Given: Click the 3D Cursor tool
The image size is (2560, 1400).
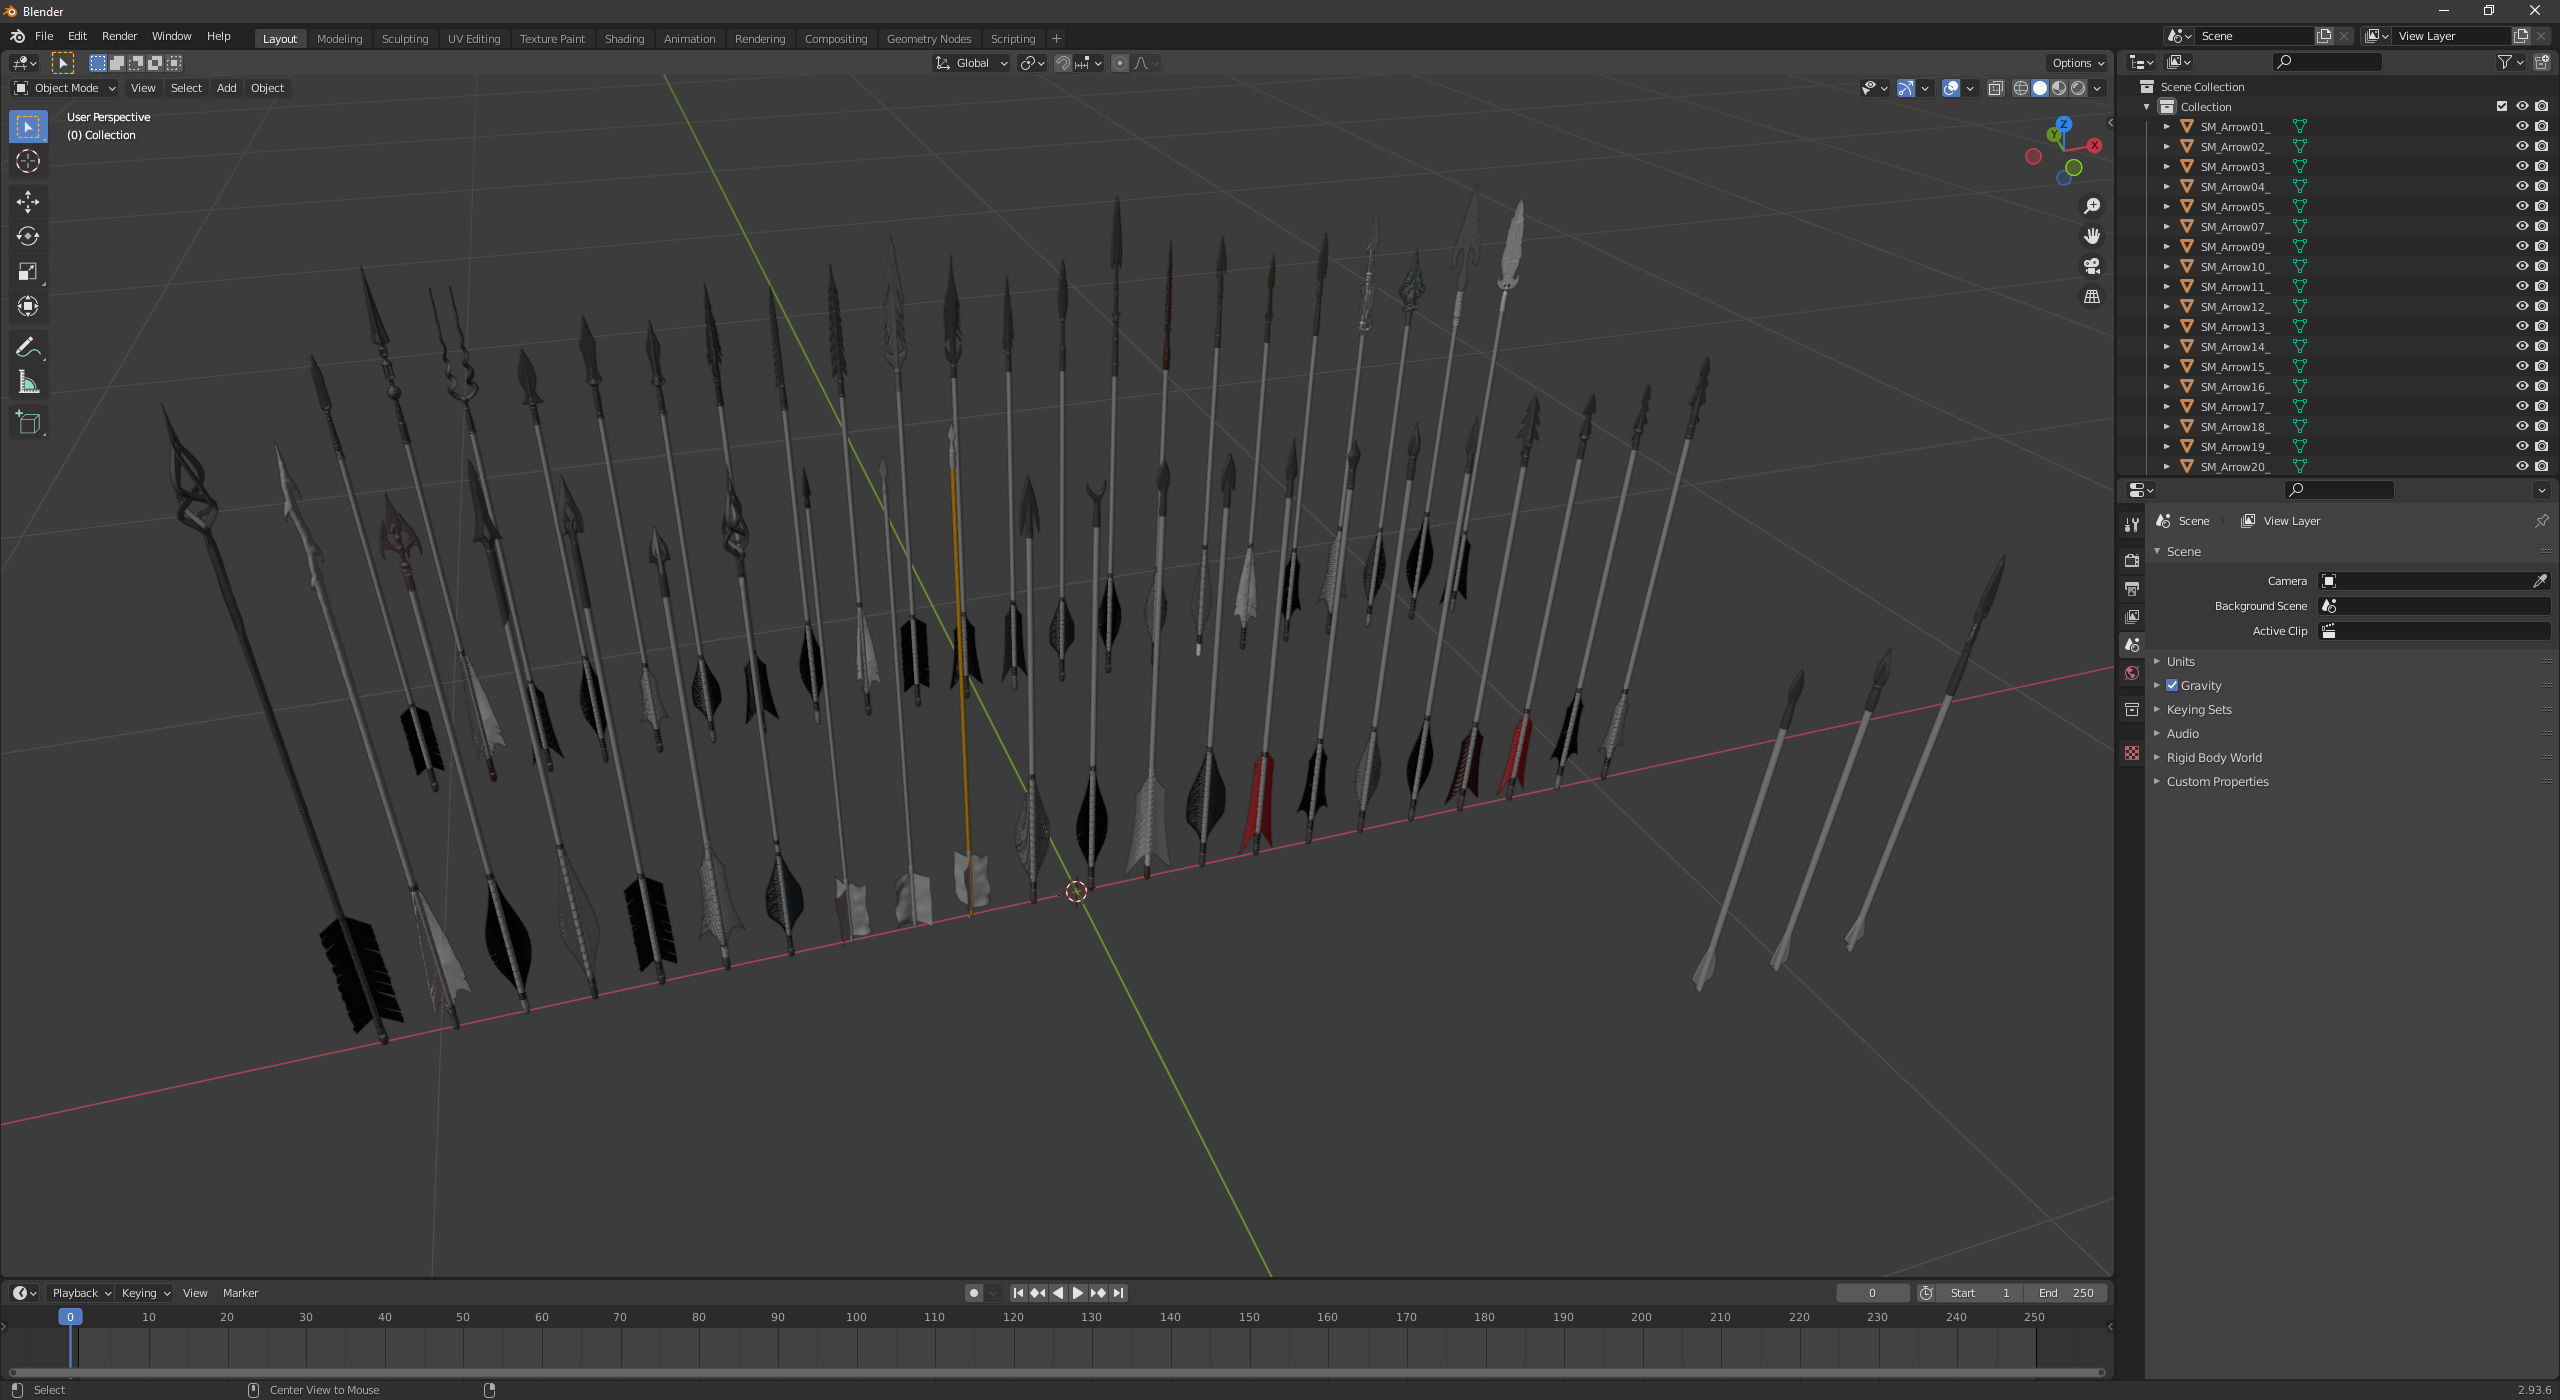Looking at the screenshot, I should [x=28, y=162].
